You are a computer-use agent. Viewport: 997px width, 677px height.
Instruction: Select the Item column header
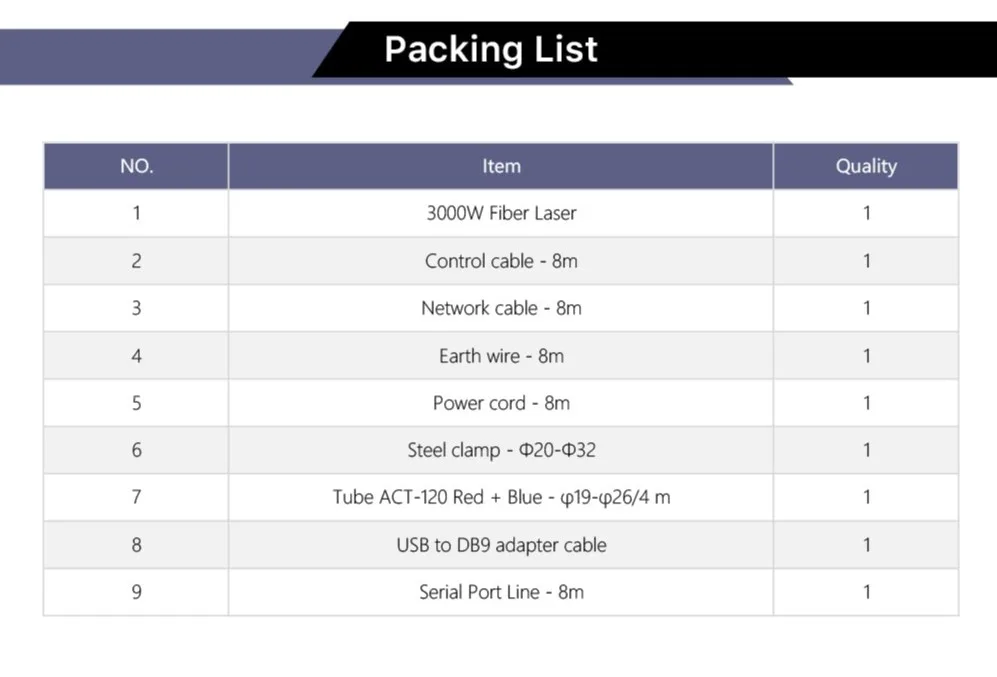tap(501, 166)
